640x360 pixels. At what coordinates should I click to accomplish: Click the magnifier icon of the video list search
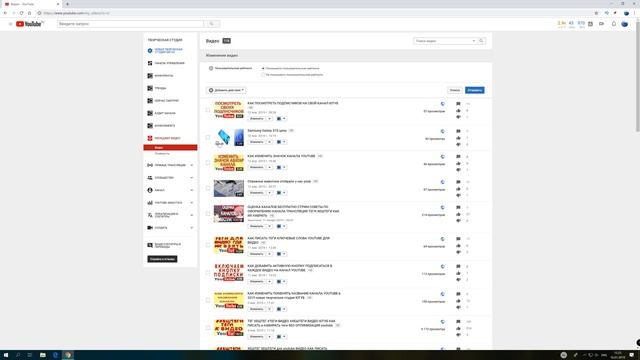(481, 41)
